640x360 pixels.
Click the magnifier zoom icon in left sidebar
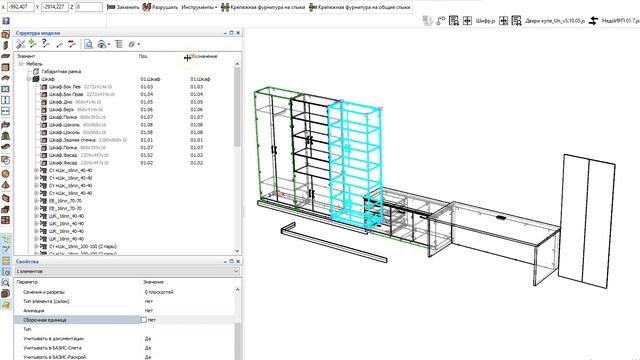click(6, 282)
